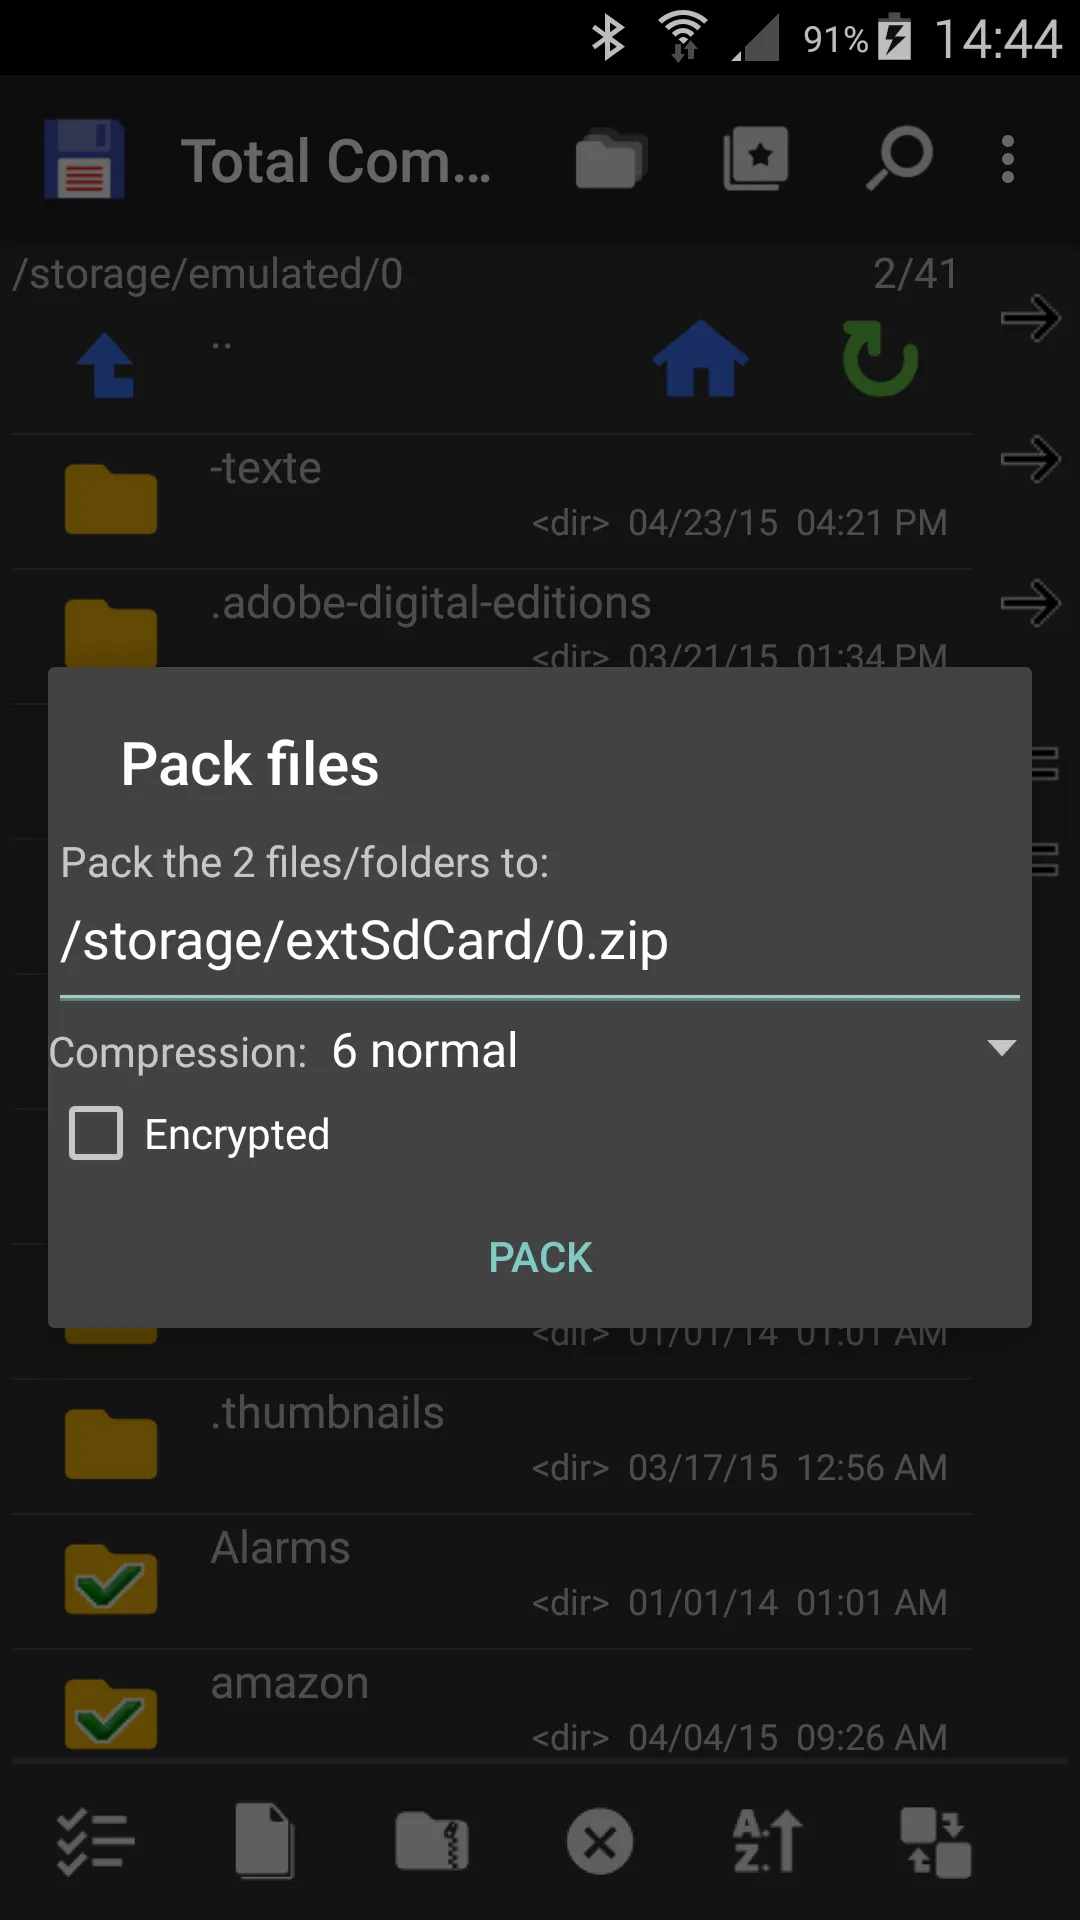Edit the /storage/extSdCard/0.zip path field
1080x1920 pixels.
click(540, 940)
